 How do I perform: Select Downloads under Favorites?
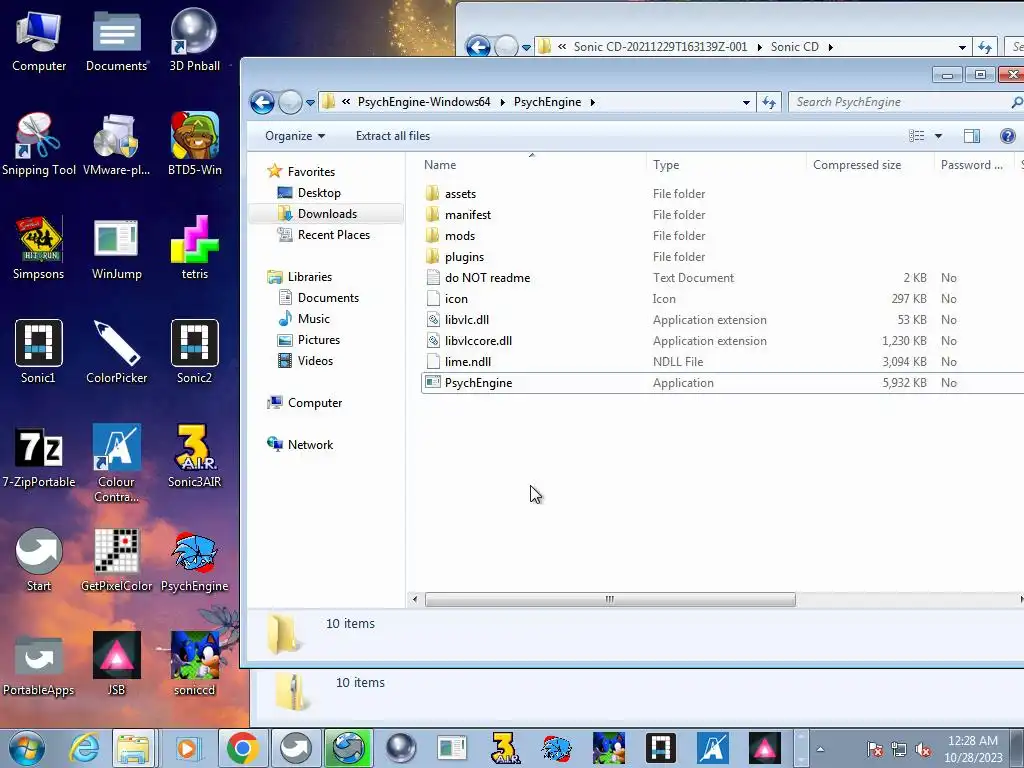click(x=327, y=214)
